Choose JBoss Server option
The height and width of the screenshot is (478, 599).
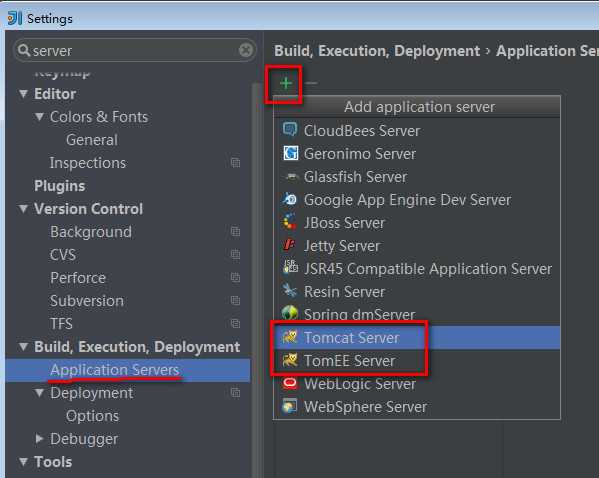[x=417, y=222]
